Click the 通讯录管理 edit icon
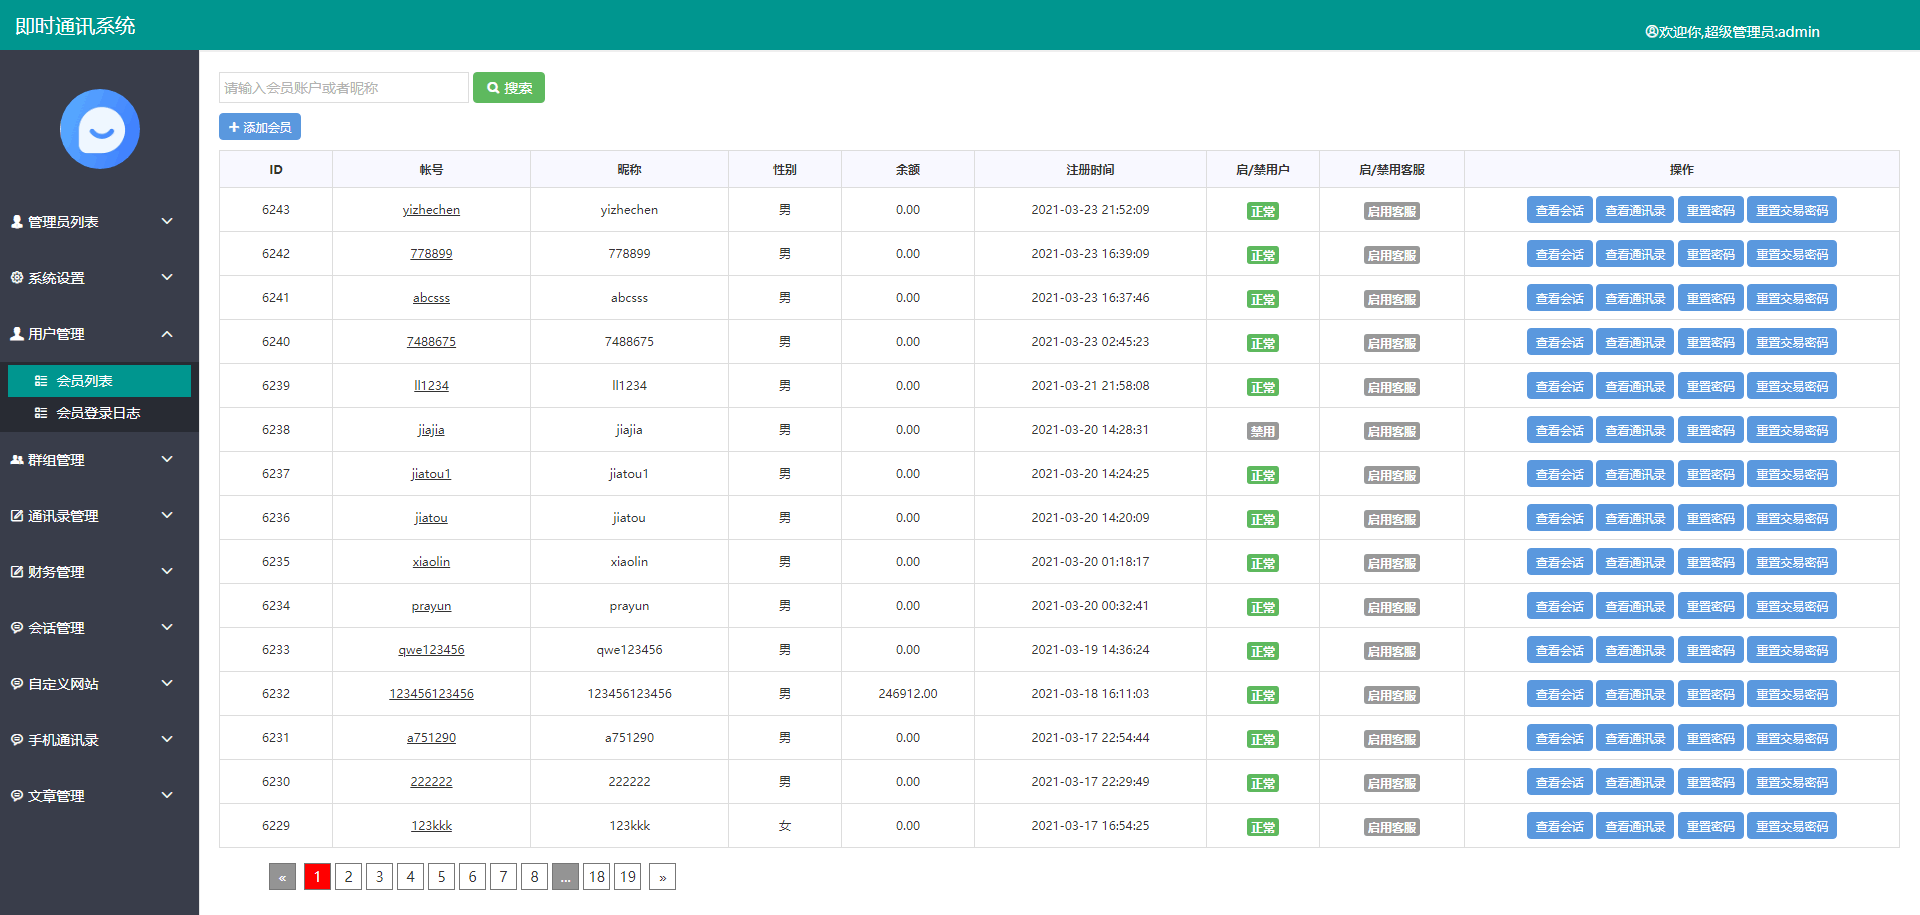The width and height of the screenshot is (1920, 915). click(17, 516)
